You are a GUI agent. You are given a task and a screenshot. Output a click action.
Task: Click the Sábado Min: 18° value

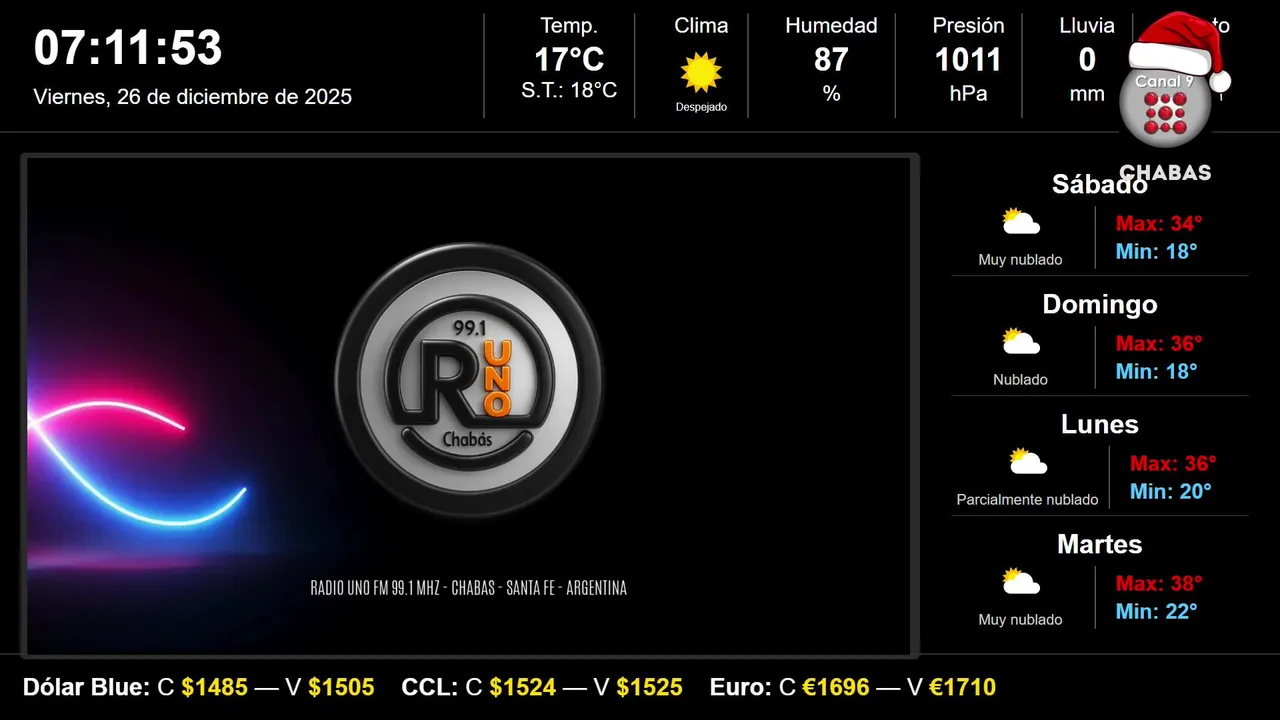(1157, 251)
